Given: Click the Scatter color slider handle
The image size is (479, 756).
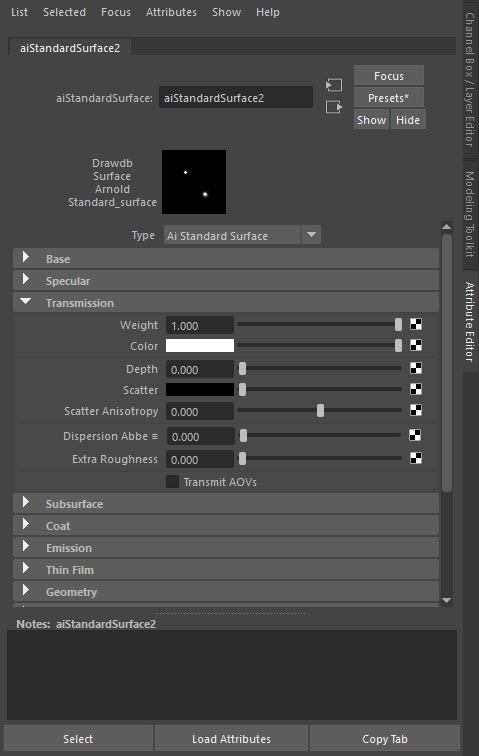Looking at the screenshot, I should (243, 389).
